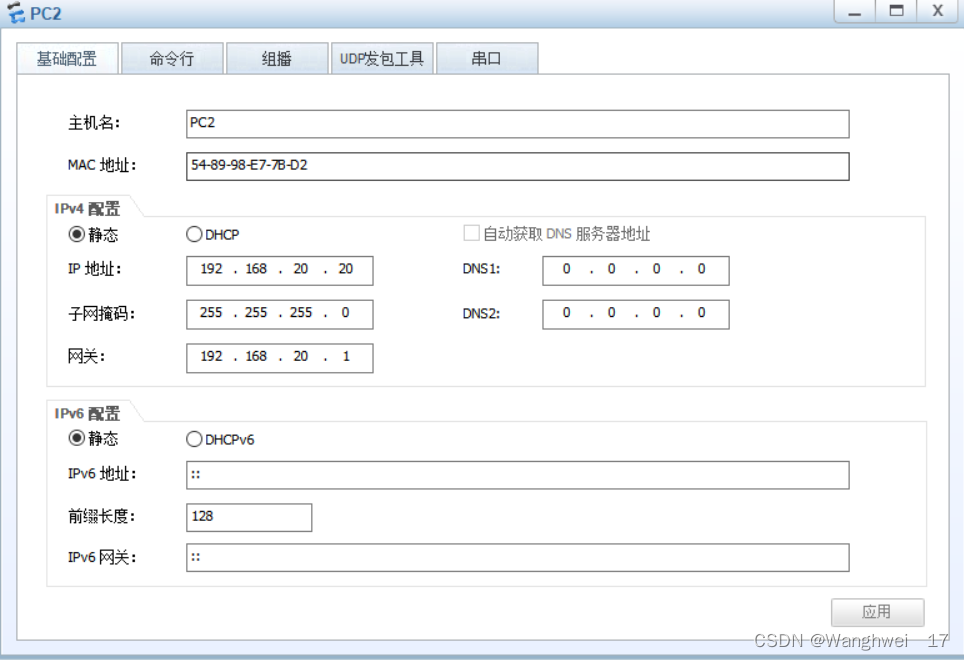The height and width of the screenshot is (660, 964).
Task: Open the 串口 tab
Action: pos(487,59)
